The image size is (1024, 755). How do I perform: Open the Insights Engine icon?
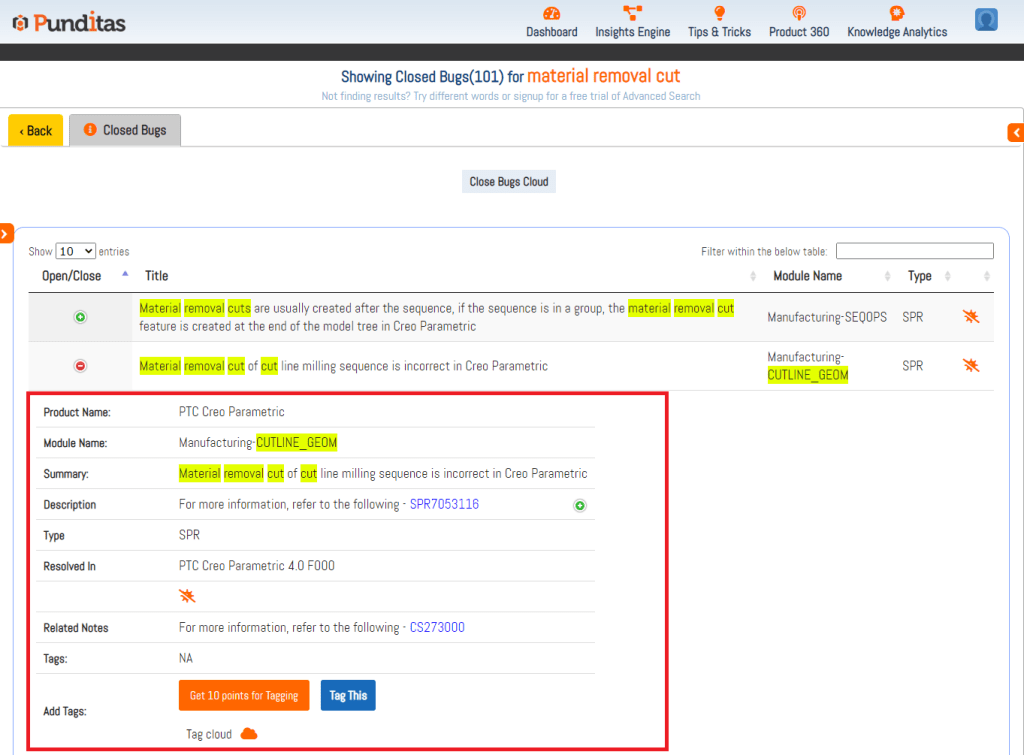632,14
